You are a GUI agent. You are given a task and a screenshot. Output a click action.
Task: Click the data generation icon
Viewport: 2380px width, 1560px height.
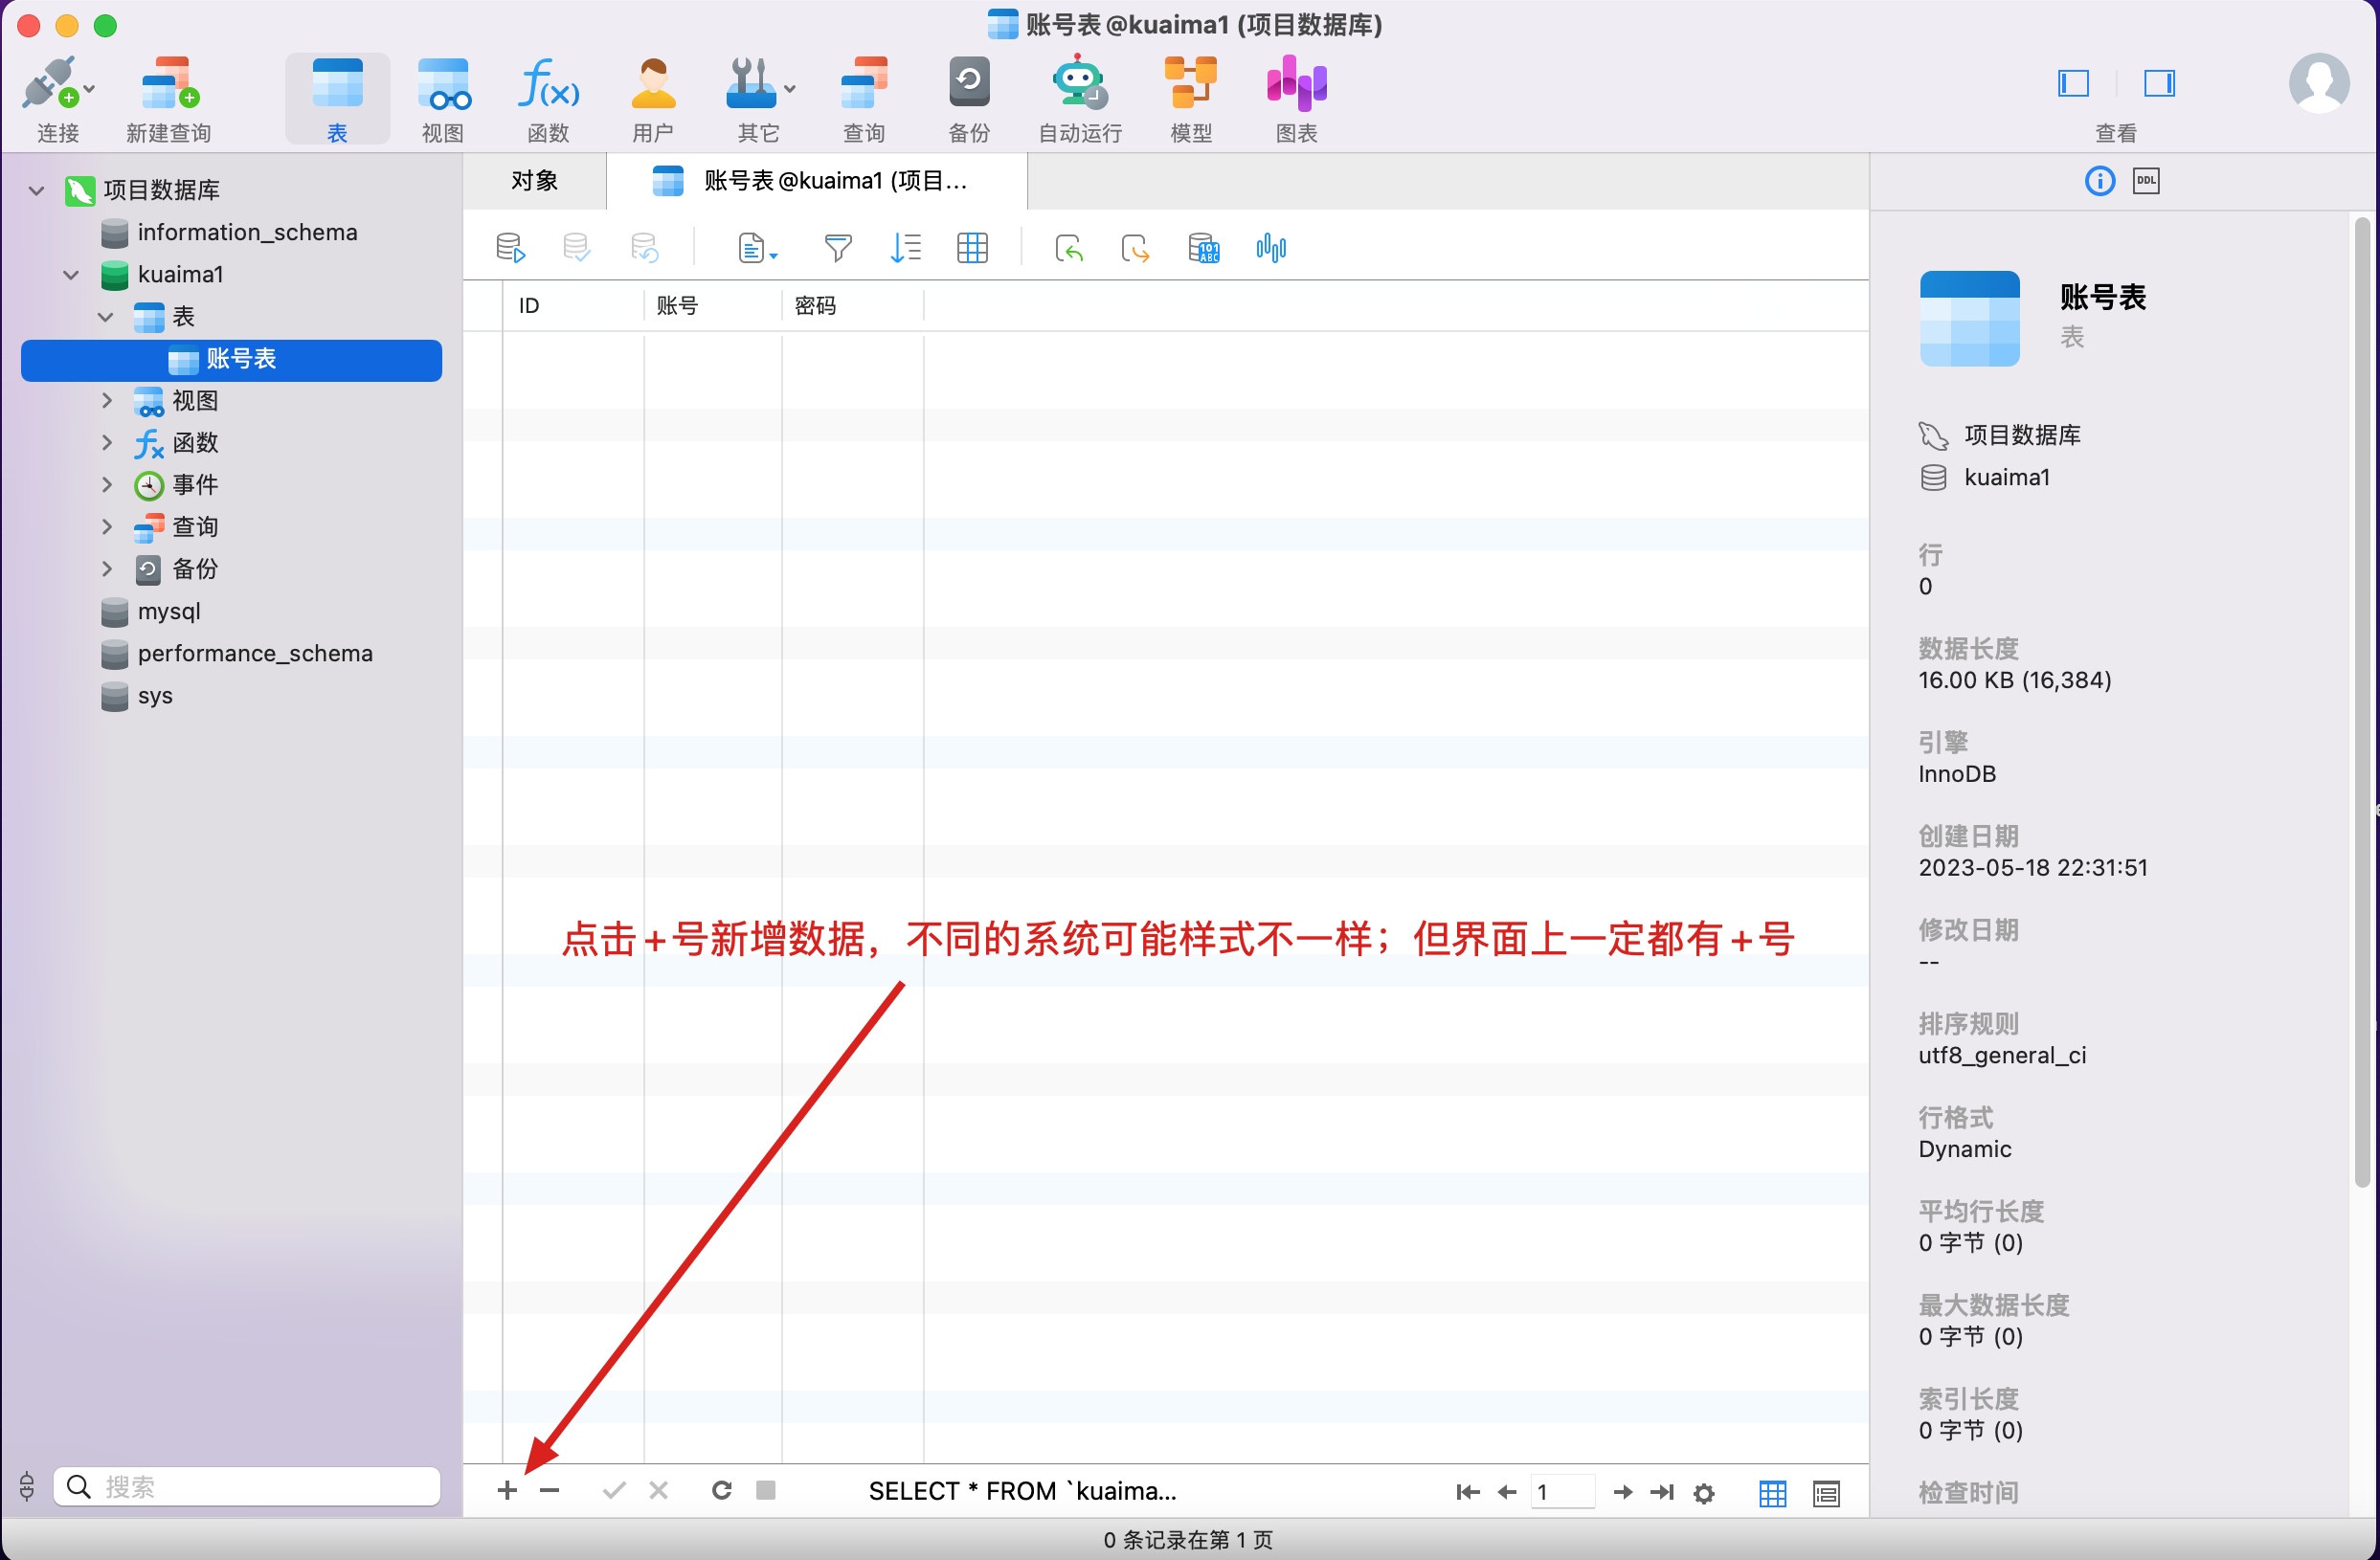click(1203, 248)
